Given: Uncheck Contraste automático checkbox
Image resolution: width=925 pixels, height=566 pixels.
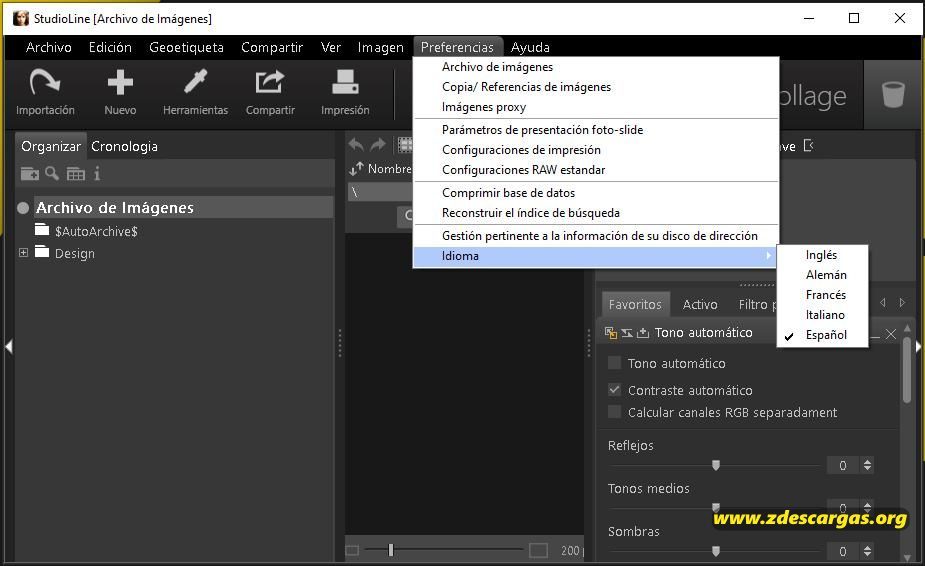Looking at the screenshot, I should click(x=614, y=390).
